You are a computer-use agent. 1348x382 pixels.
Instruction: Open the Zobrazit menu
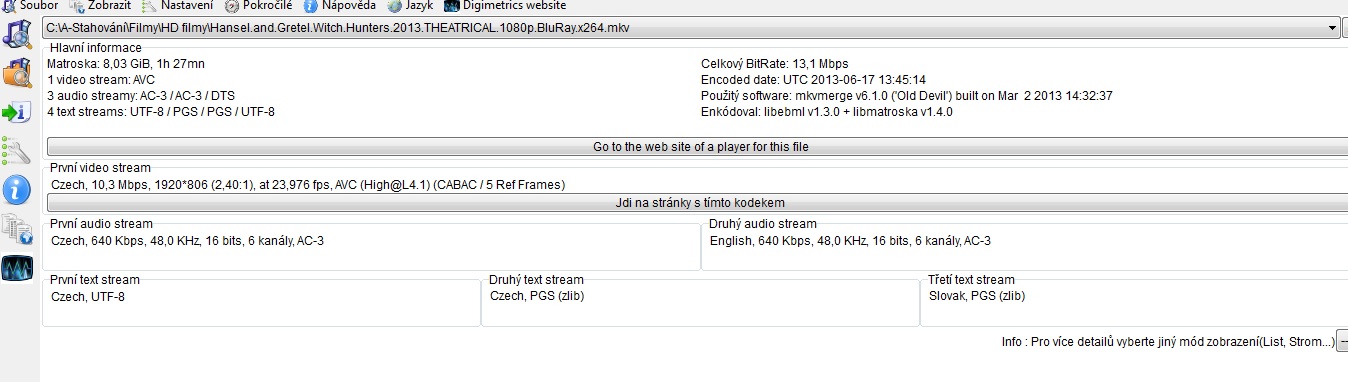point(100,6)
